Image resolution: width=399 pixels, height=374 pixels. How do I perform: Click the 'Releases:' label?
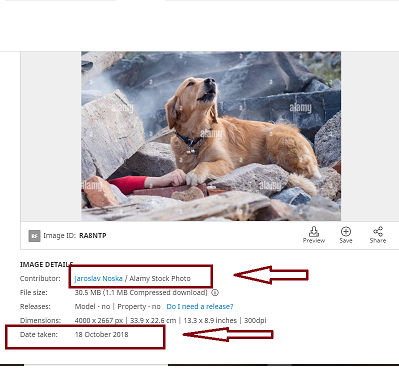35,306
